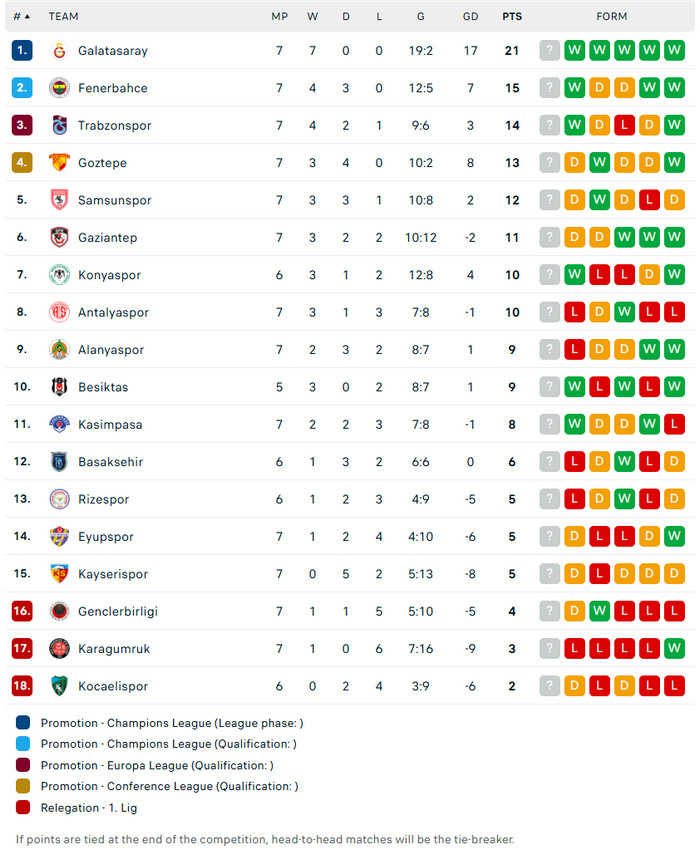
Task: Click Galatasaray's upcoming match question mark
Action: 549,51
